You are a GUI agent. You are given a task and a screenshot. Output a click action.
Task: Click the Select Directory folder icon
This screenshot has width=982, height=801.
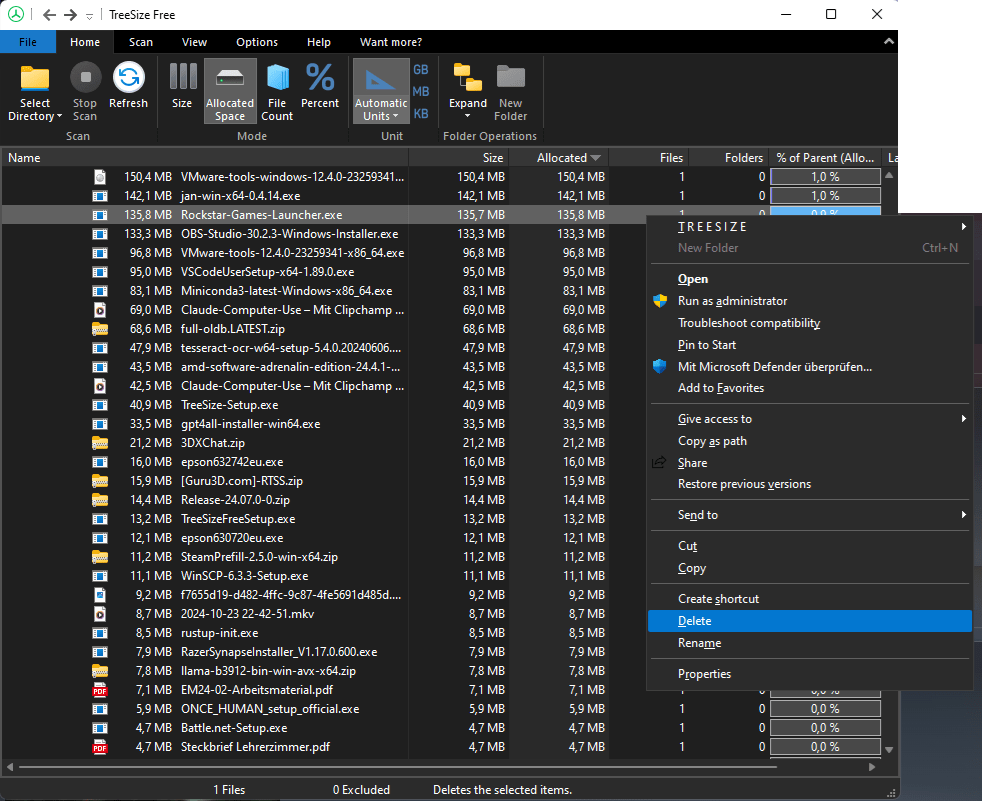(x=35, y=79)
